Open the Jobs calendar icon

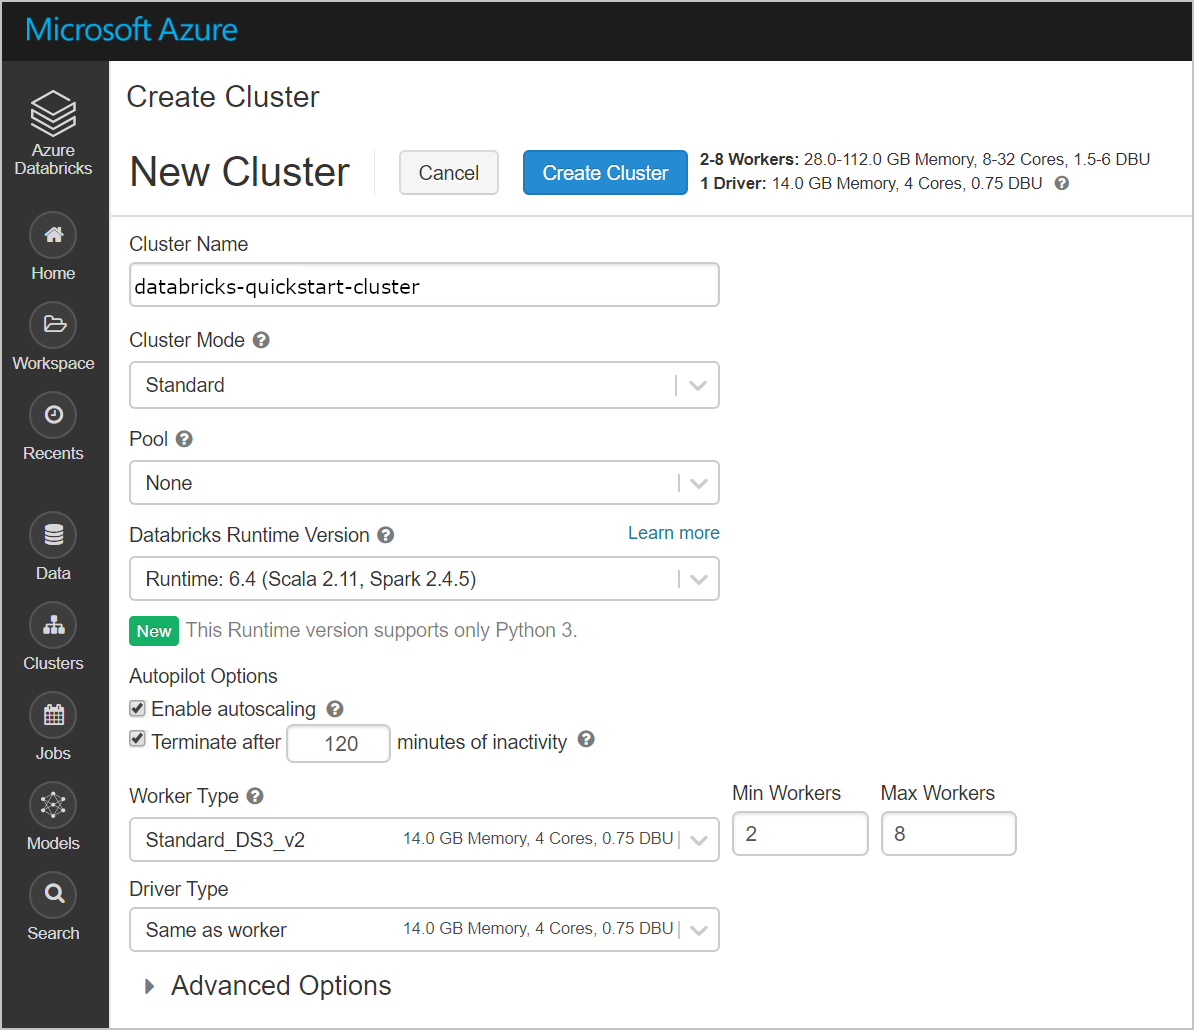click(53, 715)
